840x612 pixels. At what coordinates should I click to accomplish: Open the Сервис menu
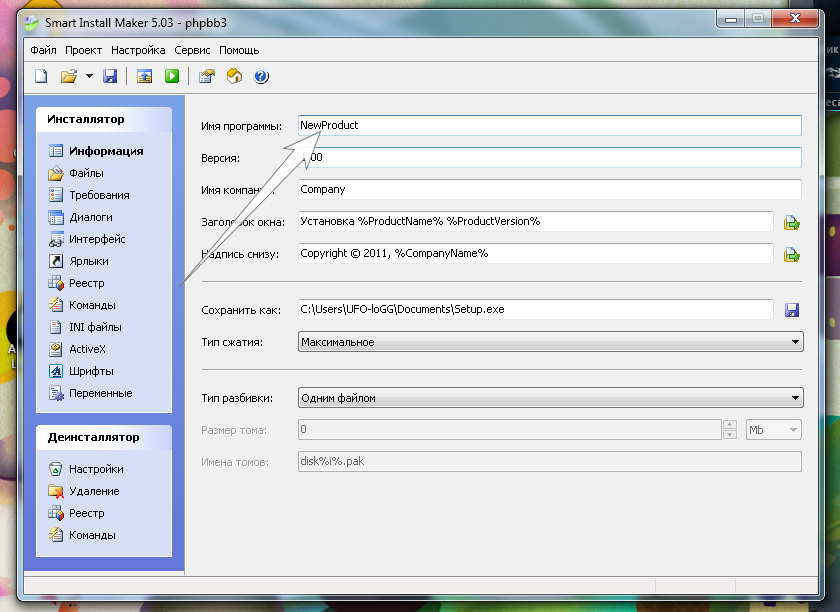pyautogui.click(x=192, y=50)
